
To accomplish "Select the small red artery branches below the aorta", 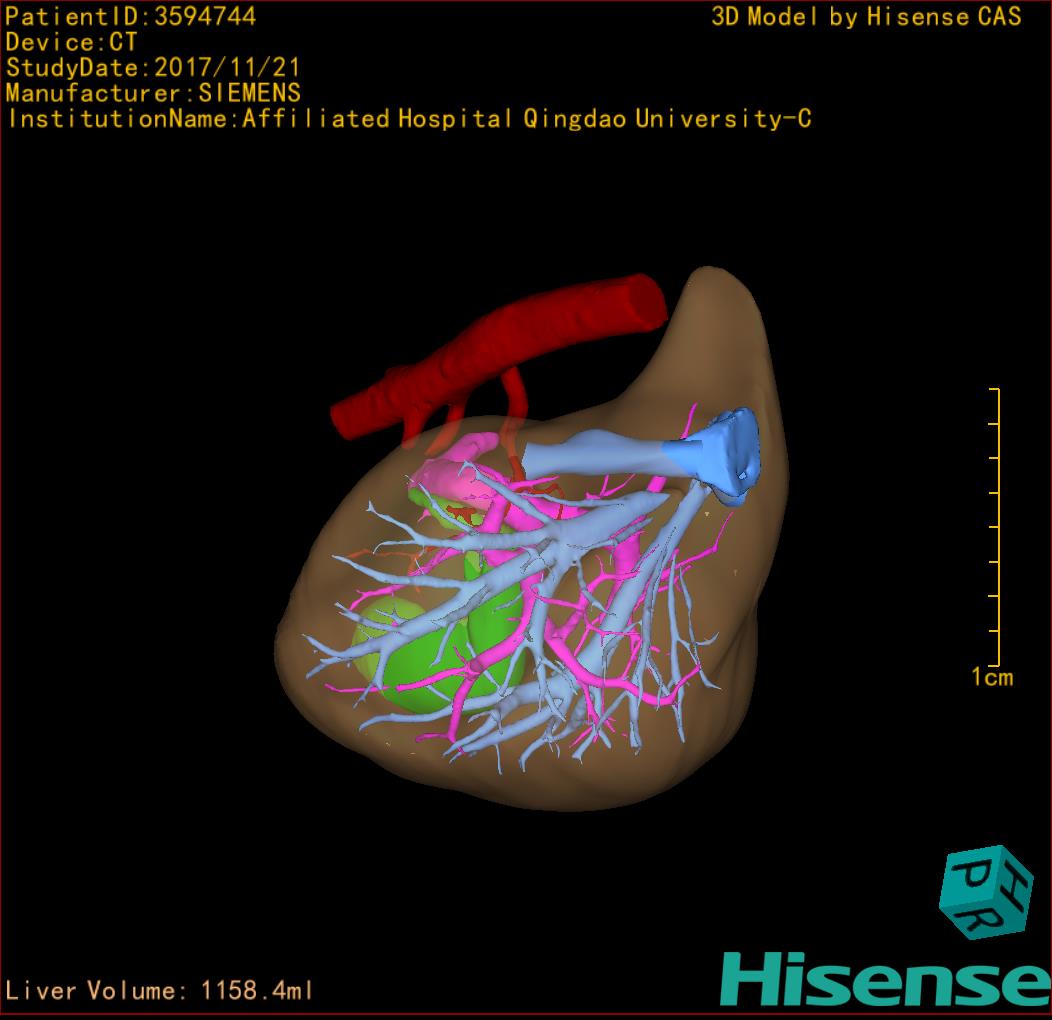I will 511,388.
